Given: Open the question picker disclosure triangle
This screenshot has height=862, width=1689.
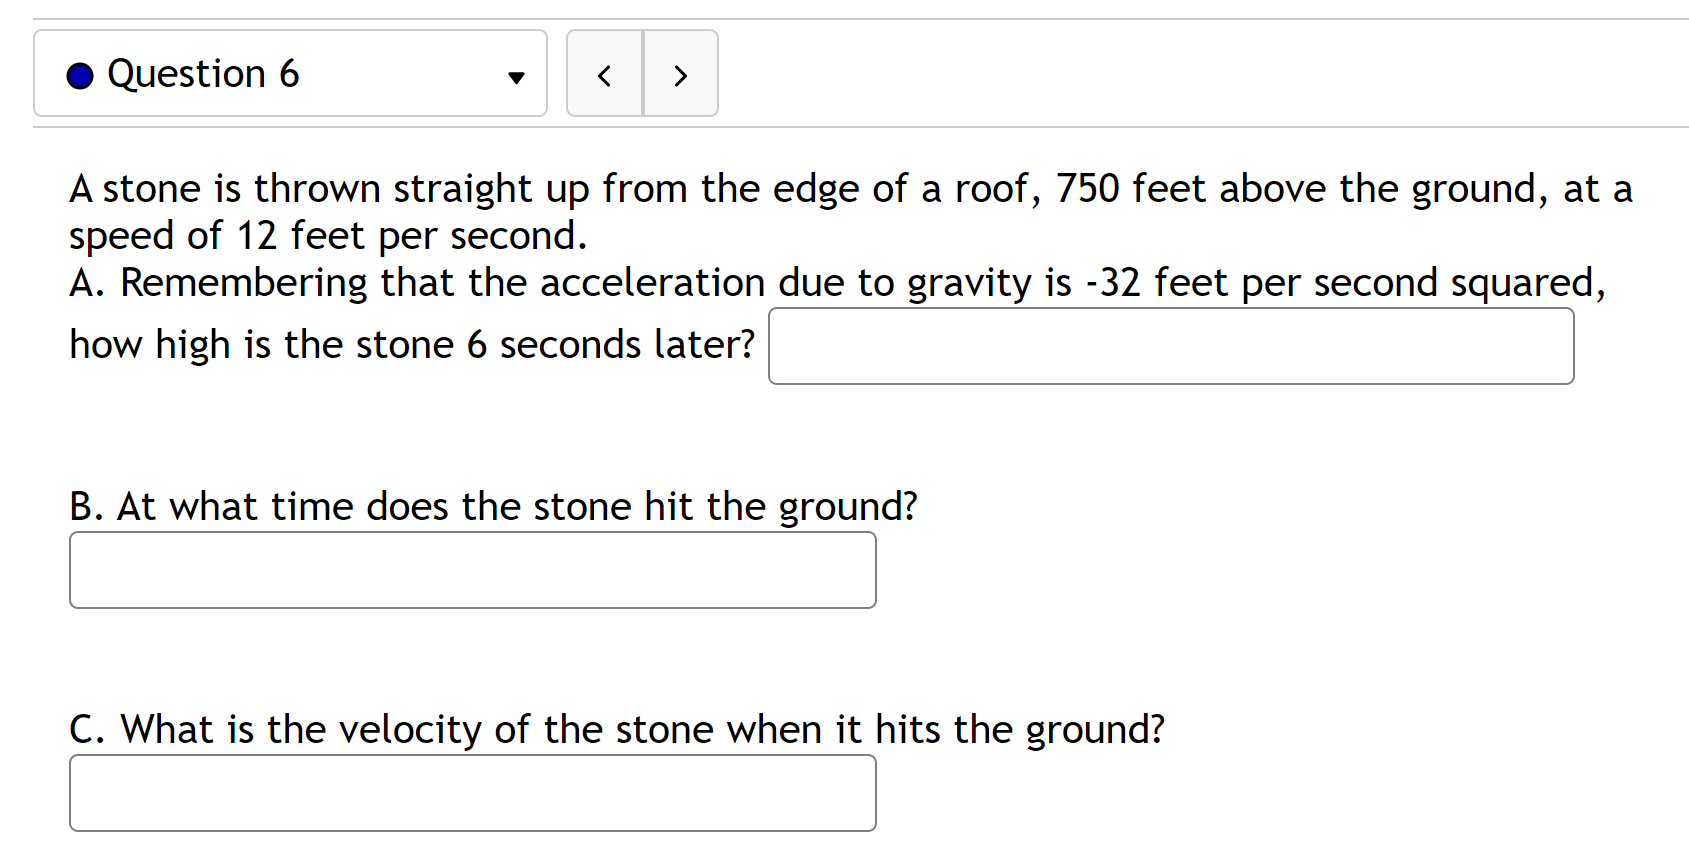Looking at the screenshot, I should 515,76.
